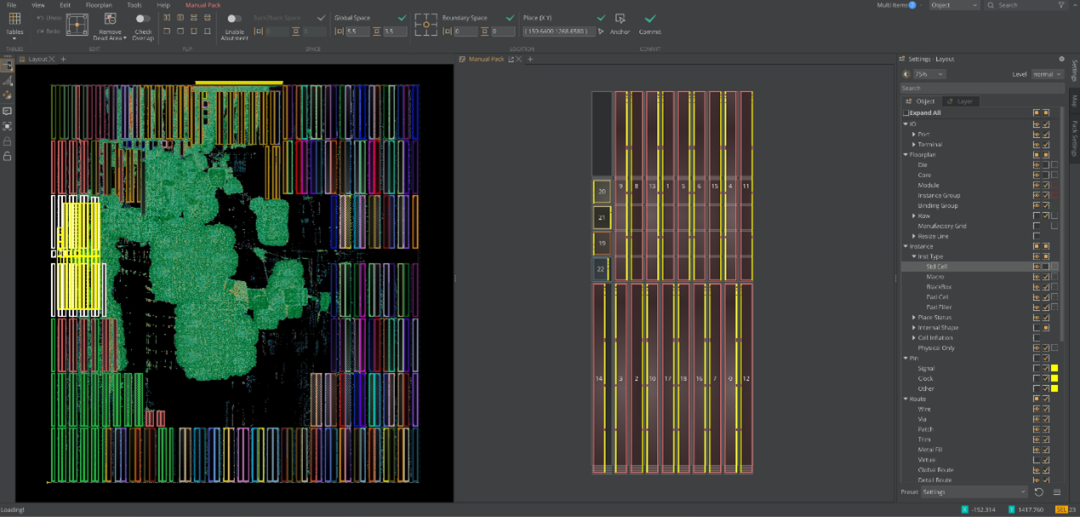Open the Level normal dropdown
The image size is (1080, 517).
tap(1045, 74)
